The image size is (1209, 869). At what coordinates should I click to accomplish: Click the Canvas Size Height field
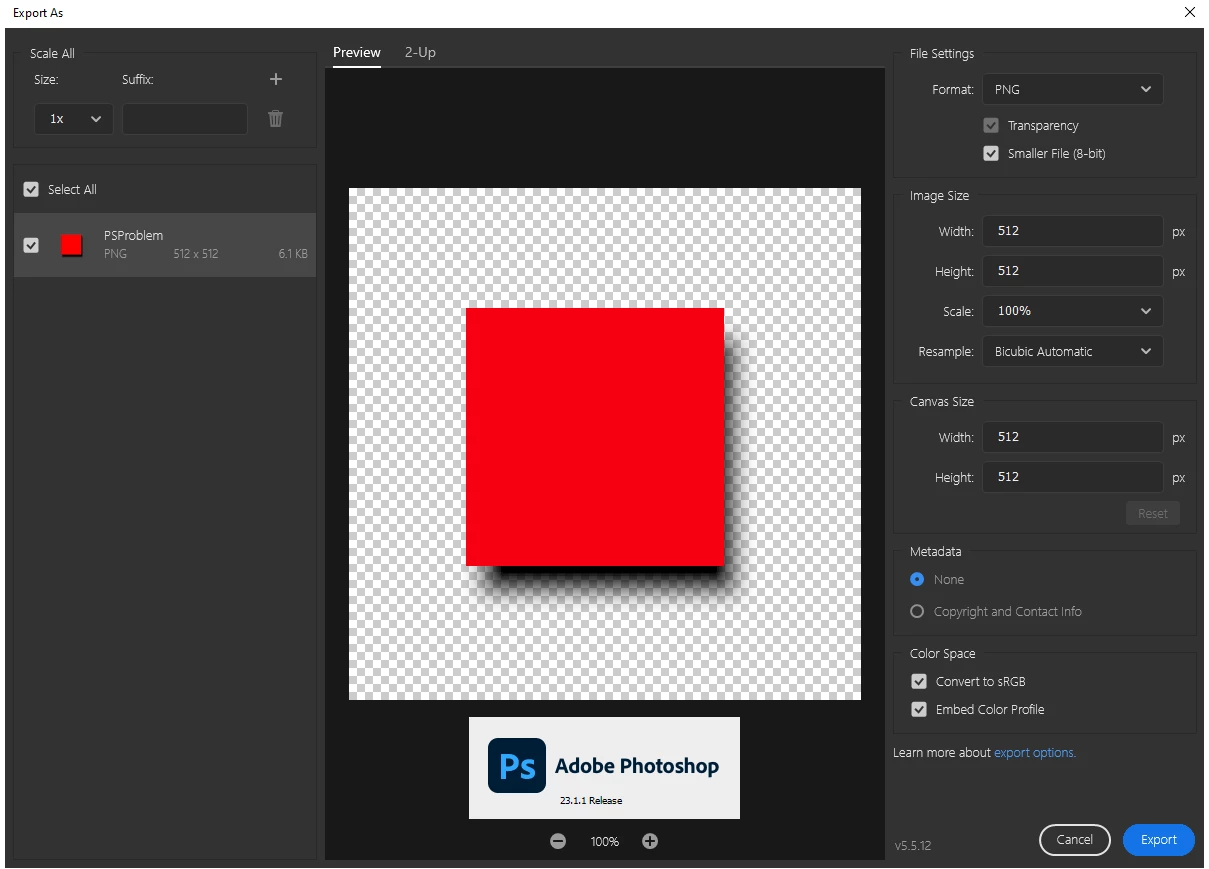(x=1073, y=477)
